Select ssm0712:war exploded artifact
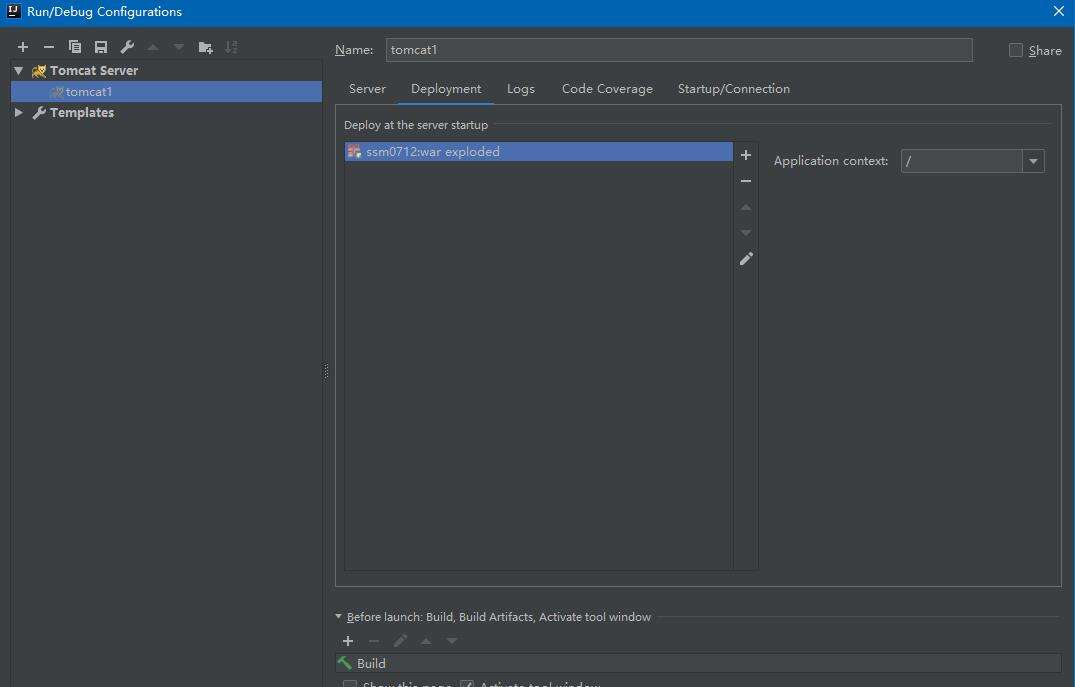Screen dimensions: 1075x687 (538, 152)
